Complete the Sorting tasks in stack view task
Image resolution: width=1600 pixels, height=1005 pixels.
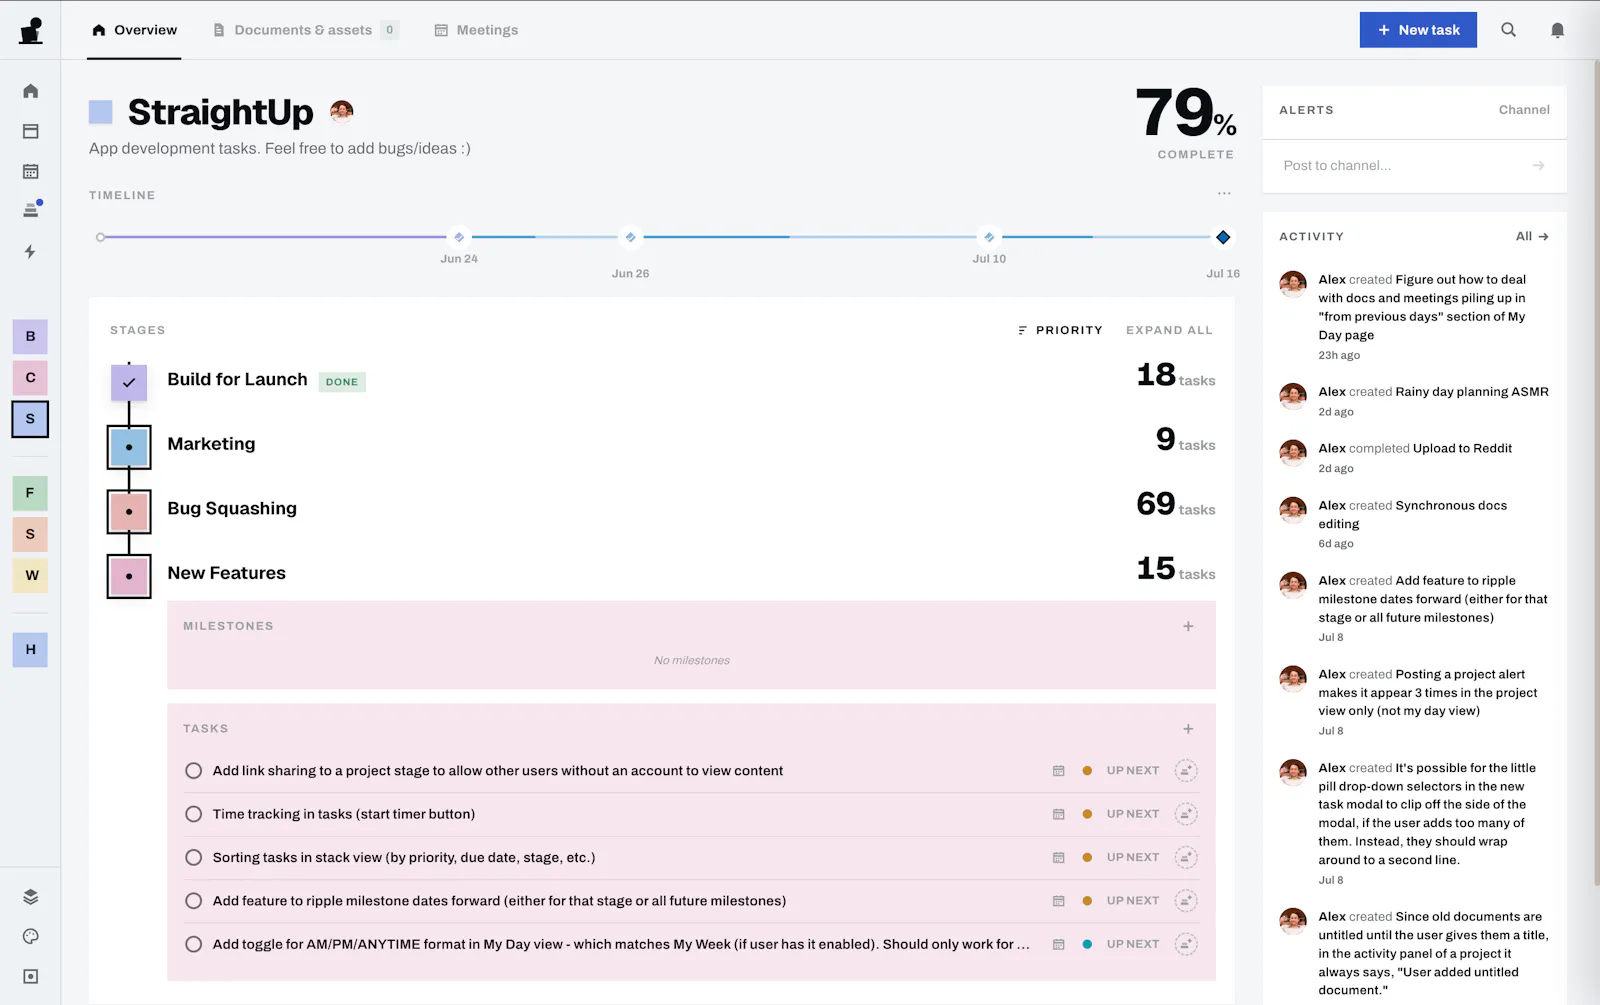pos(194,857)
